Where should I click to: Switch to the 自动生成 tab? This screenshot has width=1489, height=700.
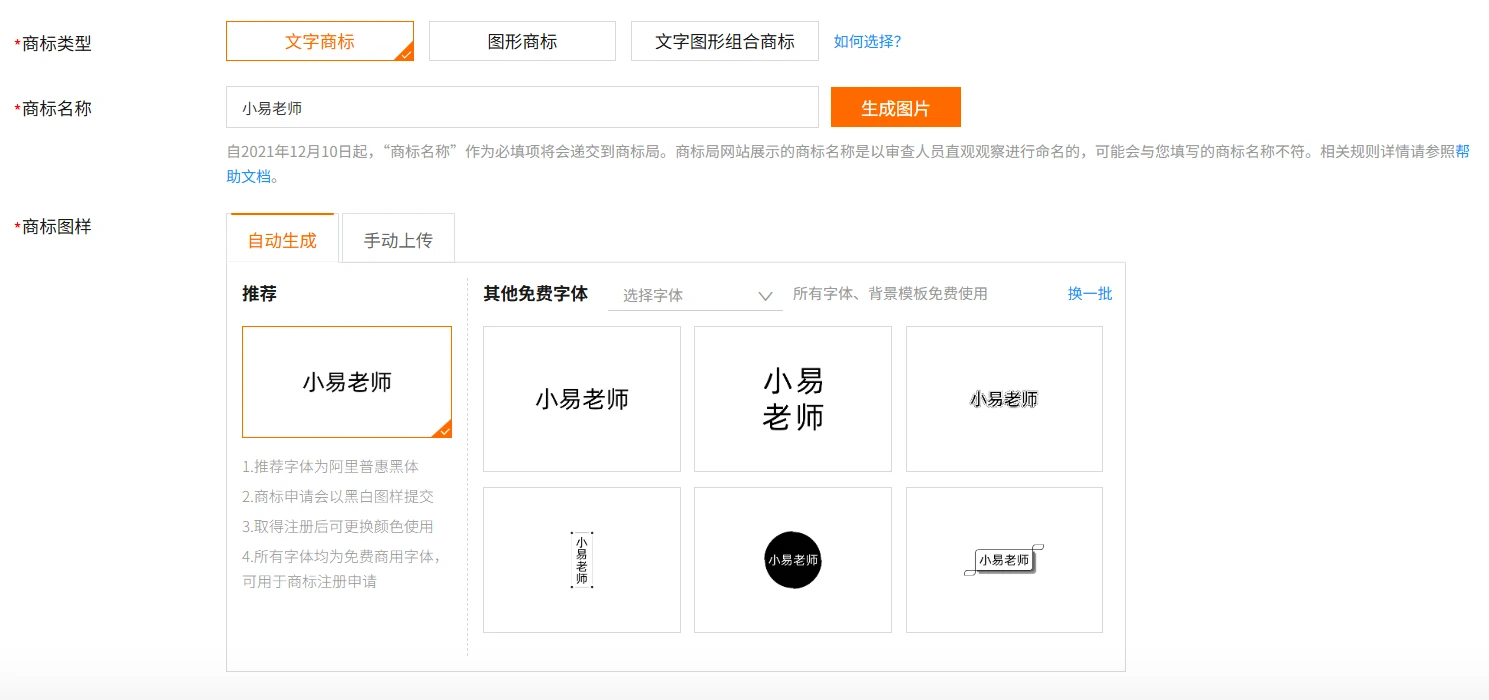coord(282,240)
